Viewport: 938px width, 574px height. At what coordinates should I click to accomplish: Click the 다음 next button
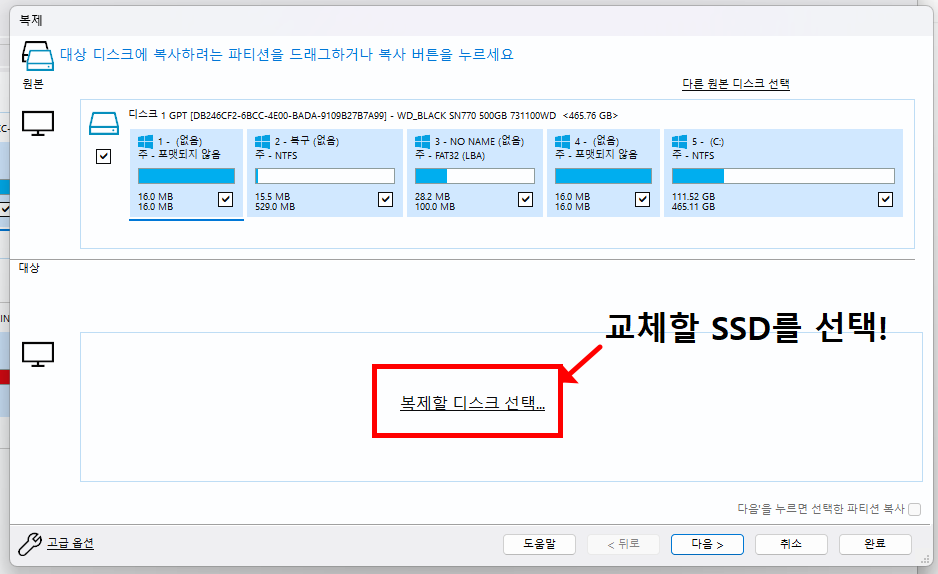tap(707, 544)
